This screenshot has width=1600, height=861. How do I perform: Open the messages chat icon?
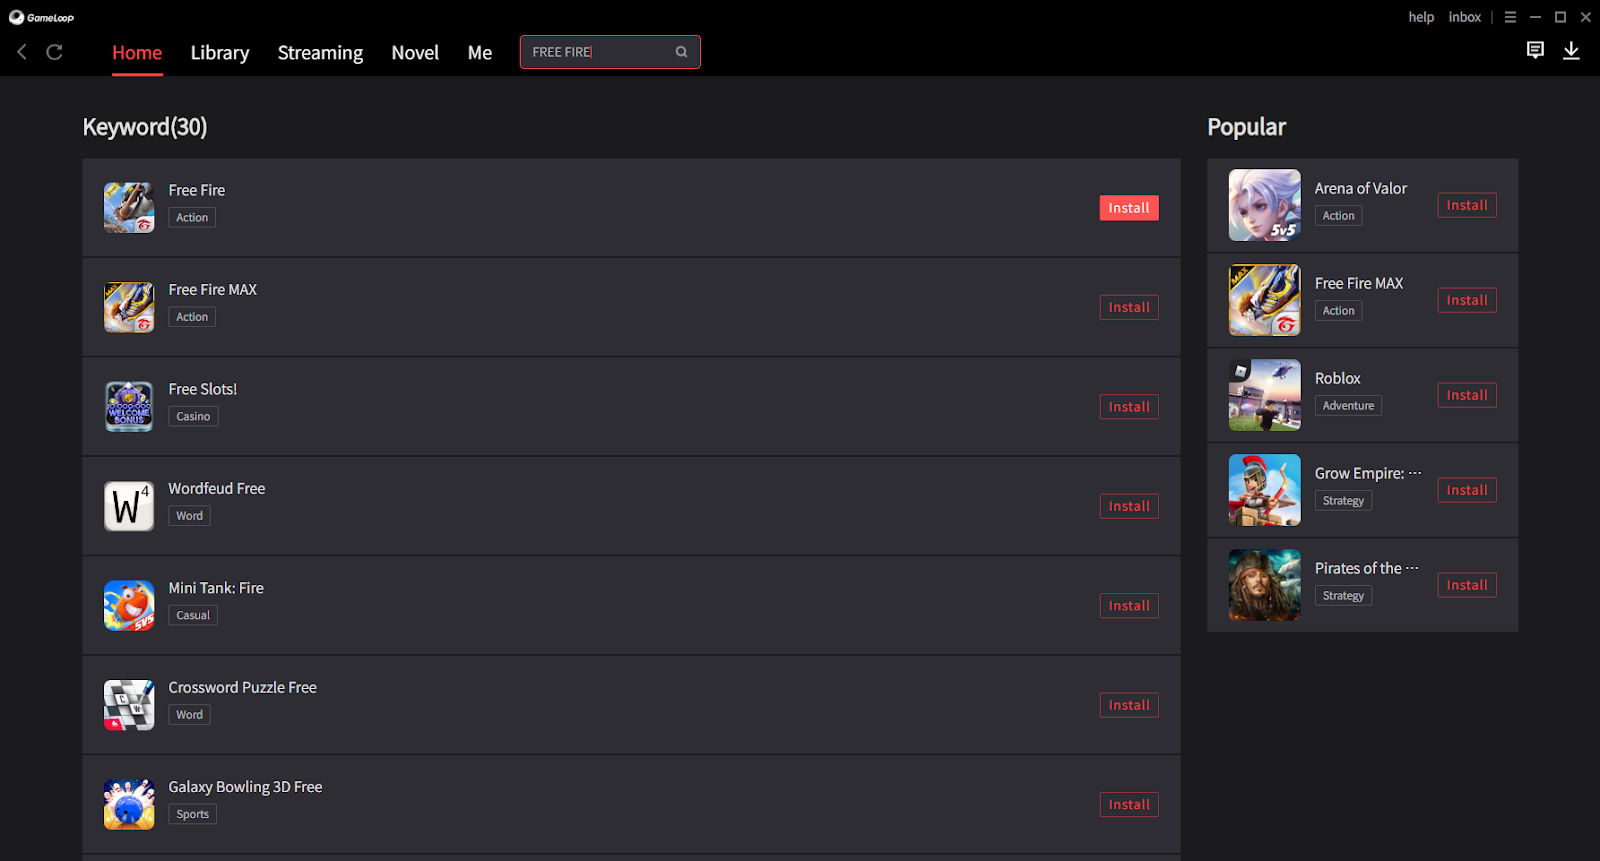point(1535,50)
